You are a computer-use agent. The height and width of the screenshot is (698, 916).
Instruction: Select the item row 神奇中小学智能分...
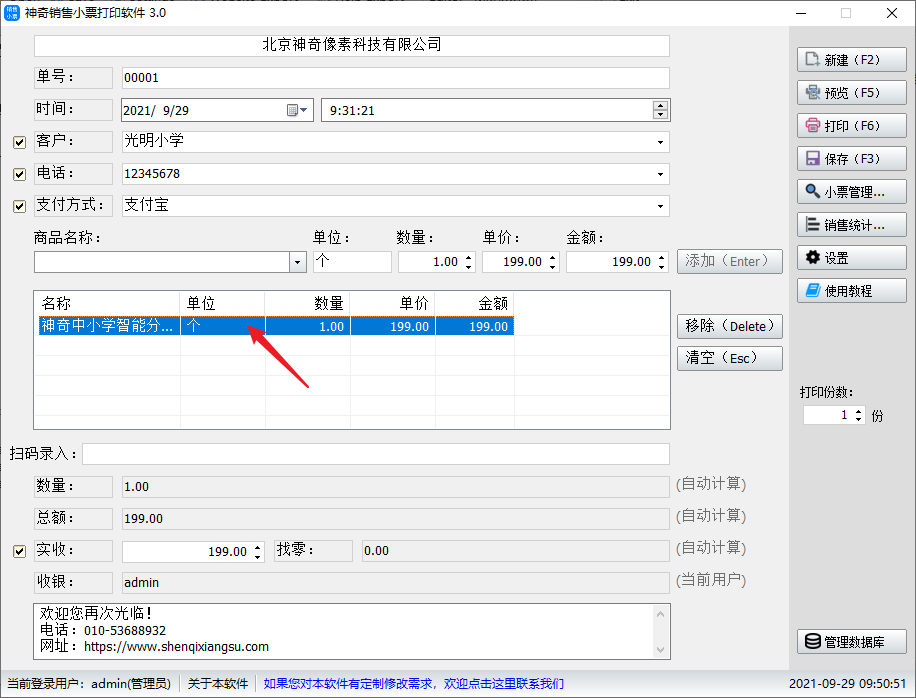coord(276,326)
